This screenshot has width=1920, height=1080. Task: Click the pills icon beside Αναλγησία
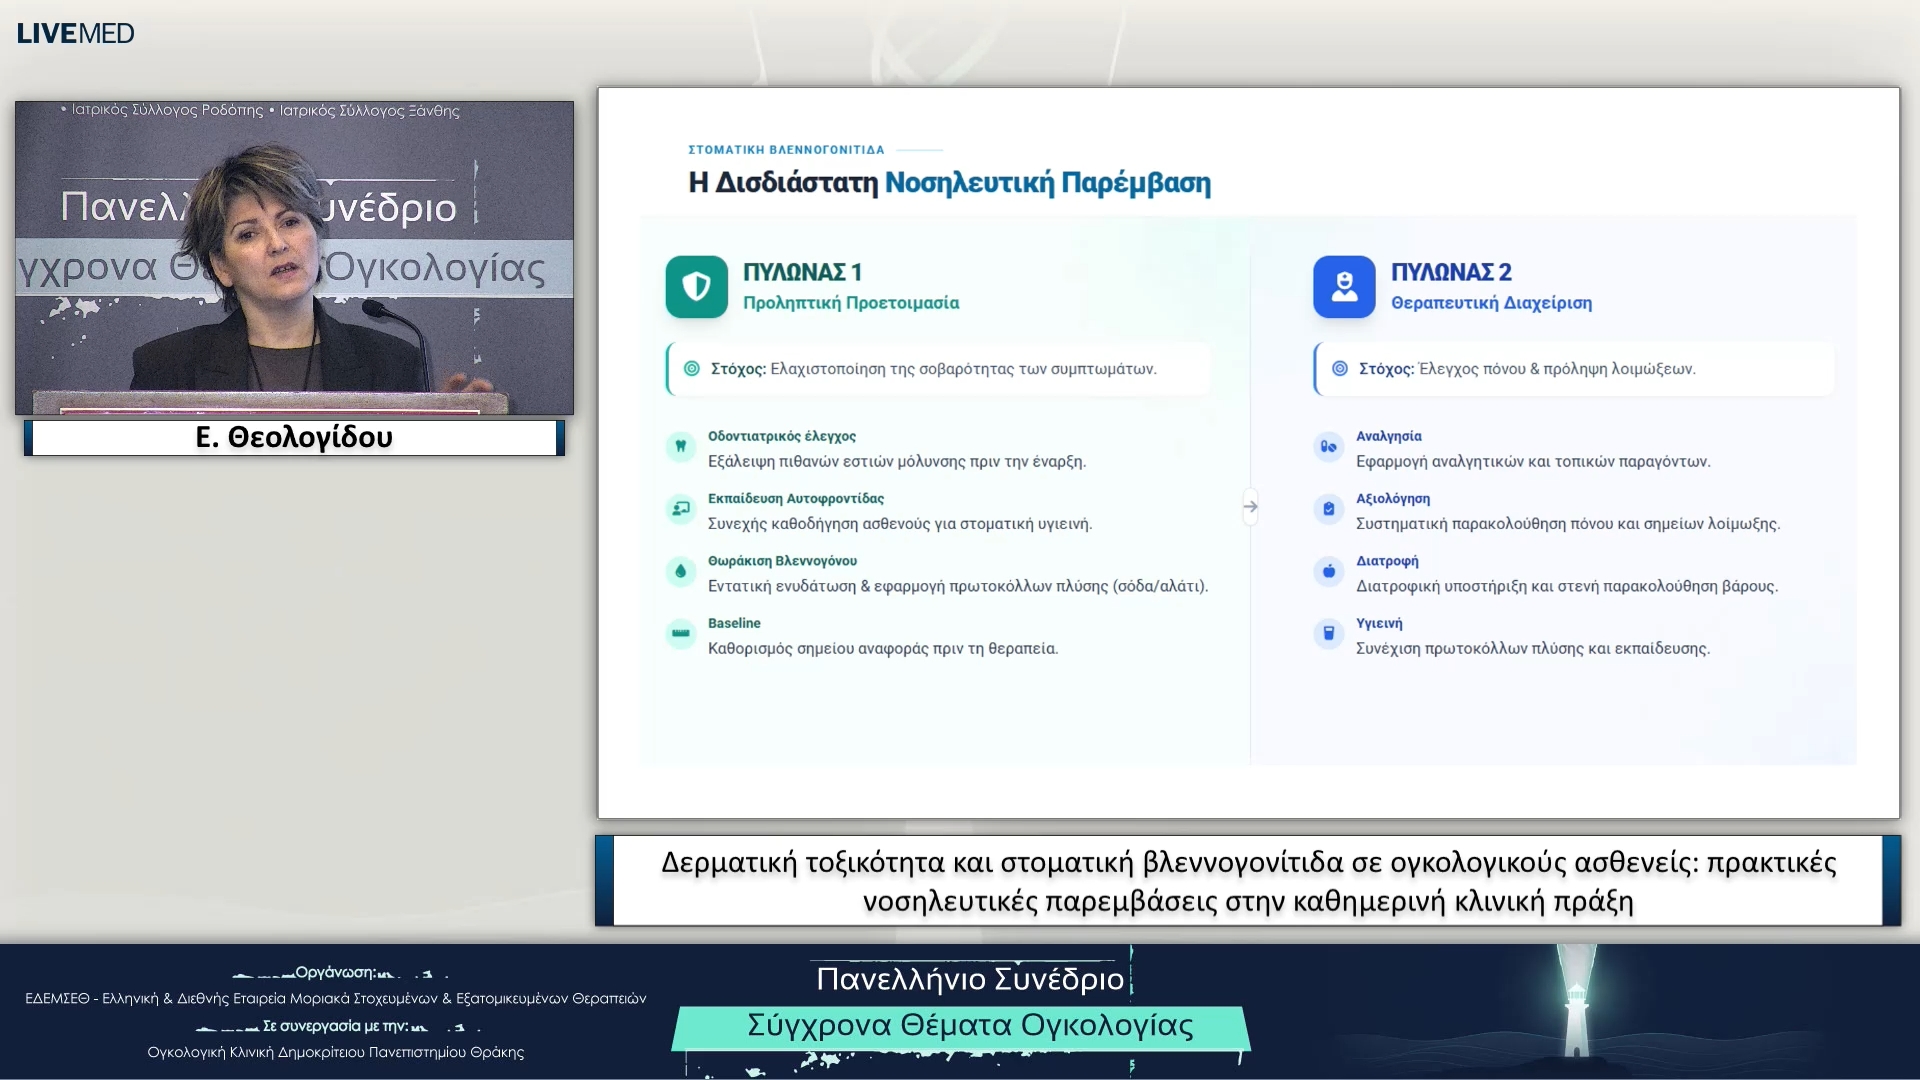tap(1328, 446)
